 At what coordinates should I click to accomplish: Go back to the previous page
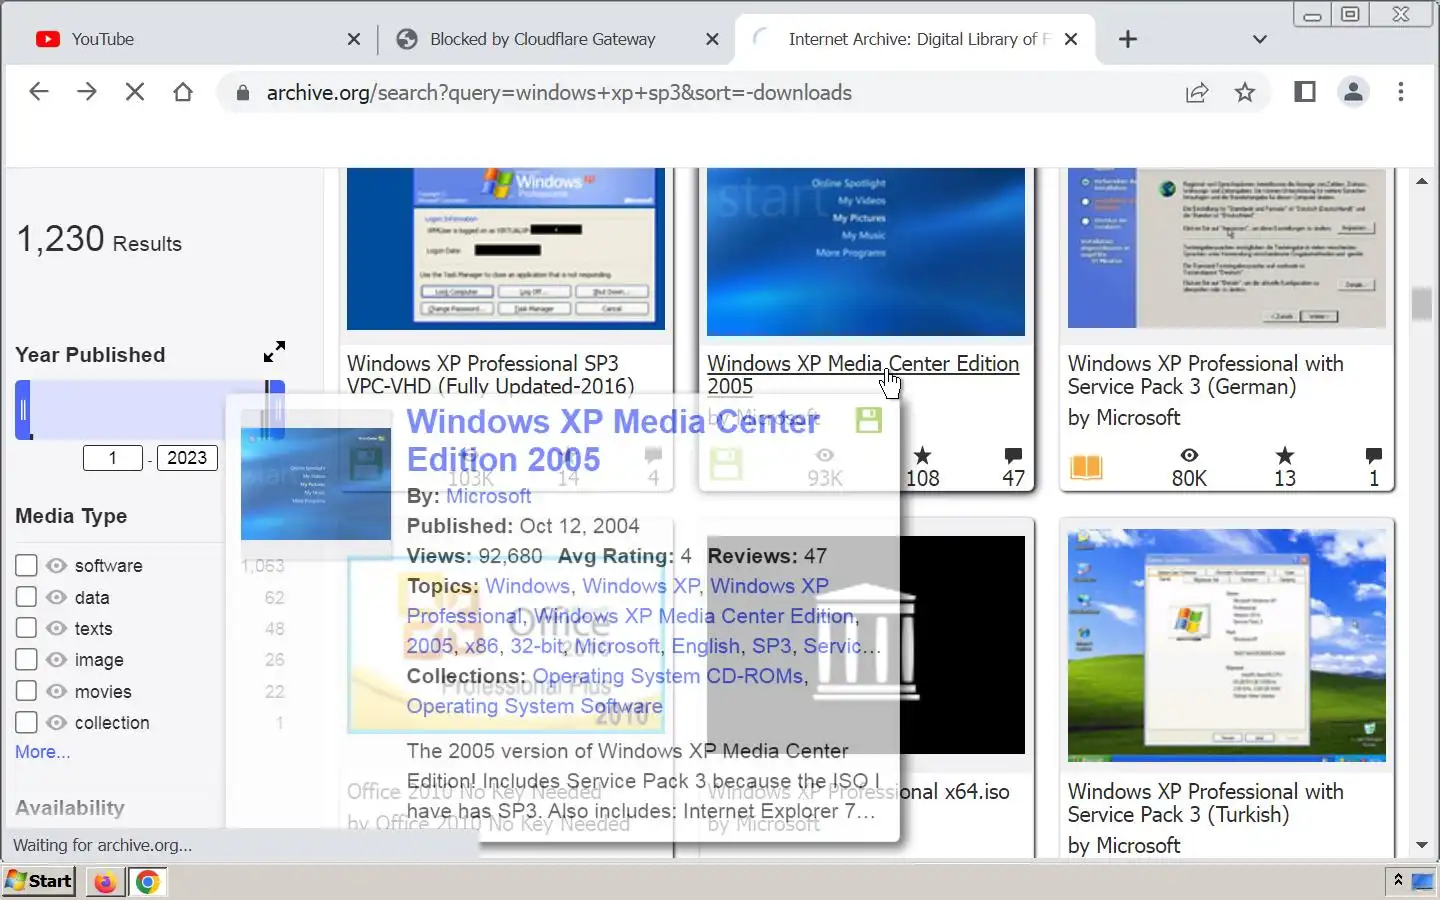(39, 92)
